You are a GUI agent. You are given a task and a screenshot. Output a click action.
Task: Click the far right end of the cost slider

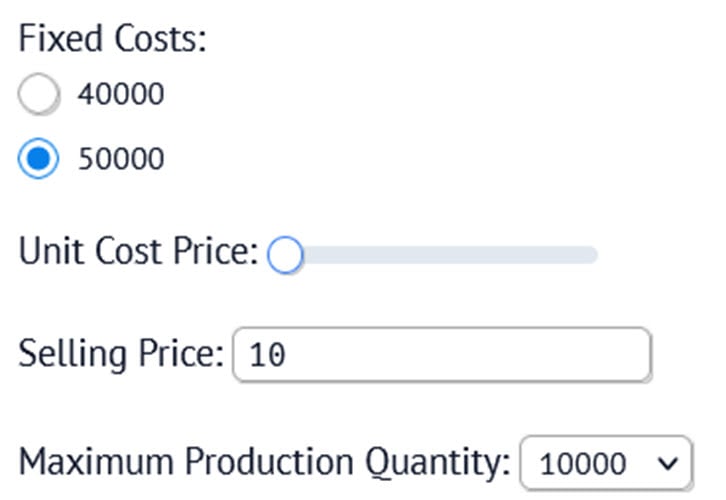pos(594,255)
